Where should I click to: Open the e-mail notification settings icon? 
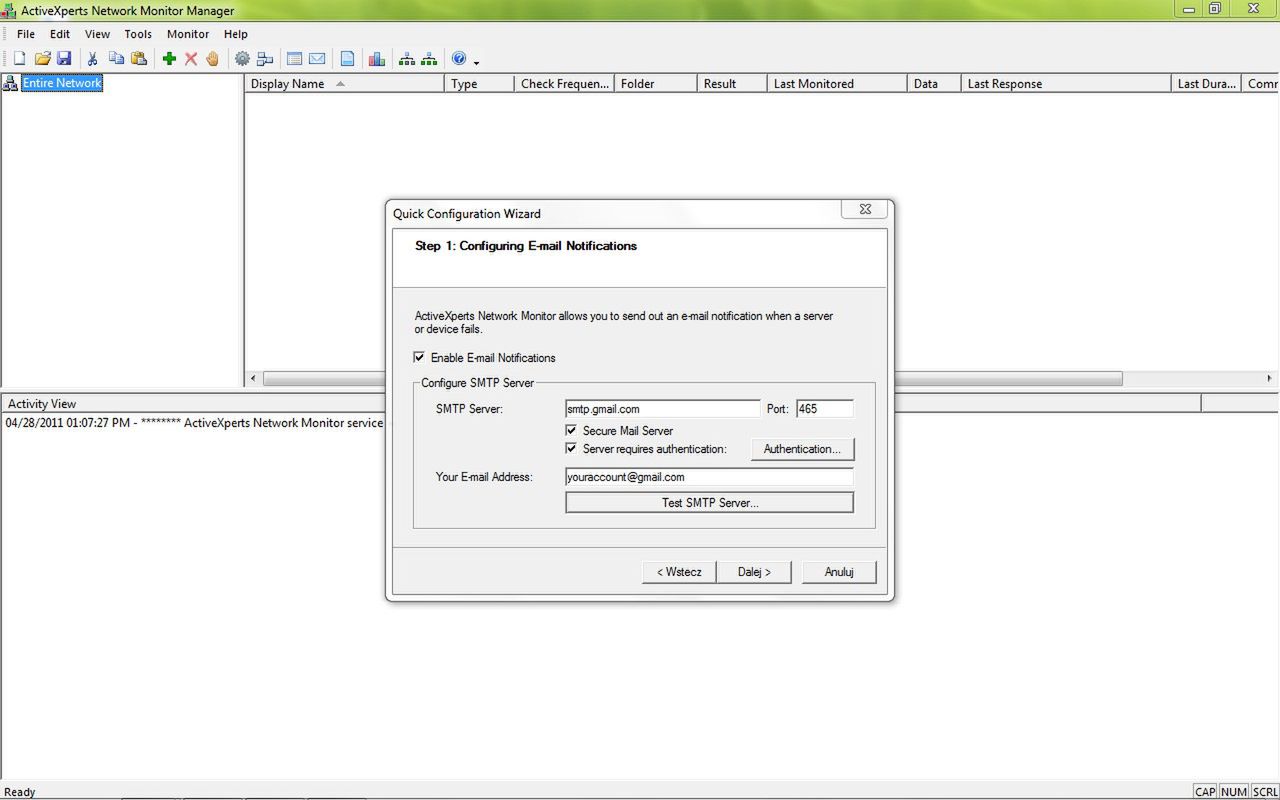[317, 58]
